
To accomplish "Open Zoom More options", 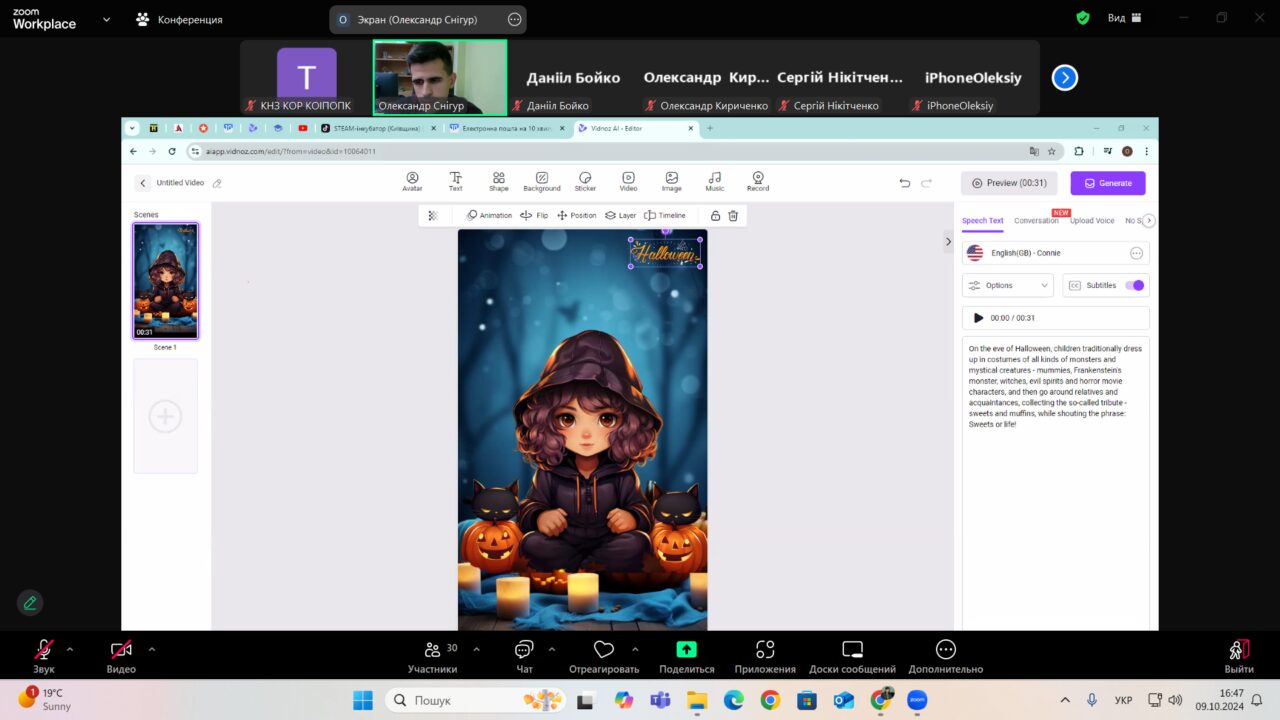I will [946, 655].
